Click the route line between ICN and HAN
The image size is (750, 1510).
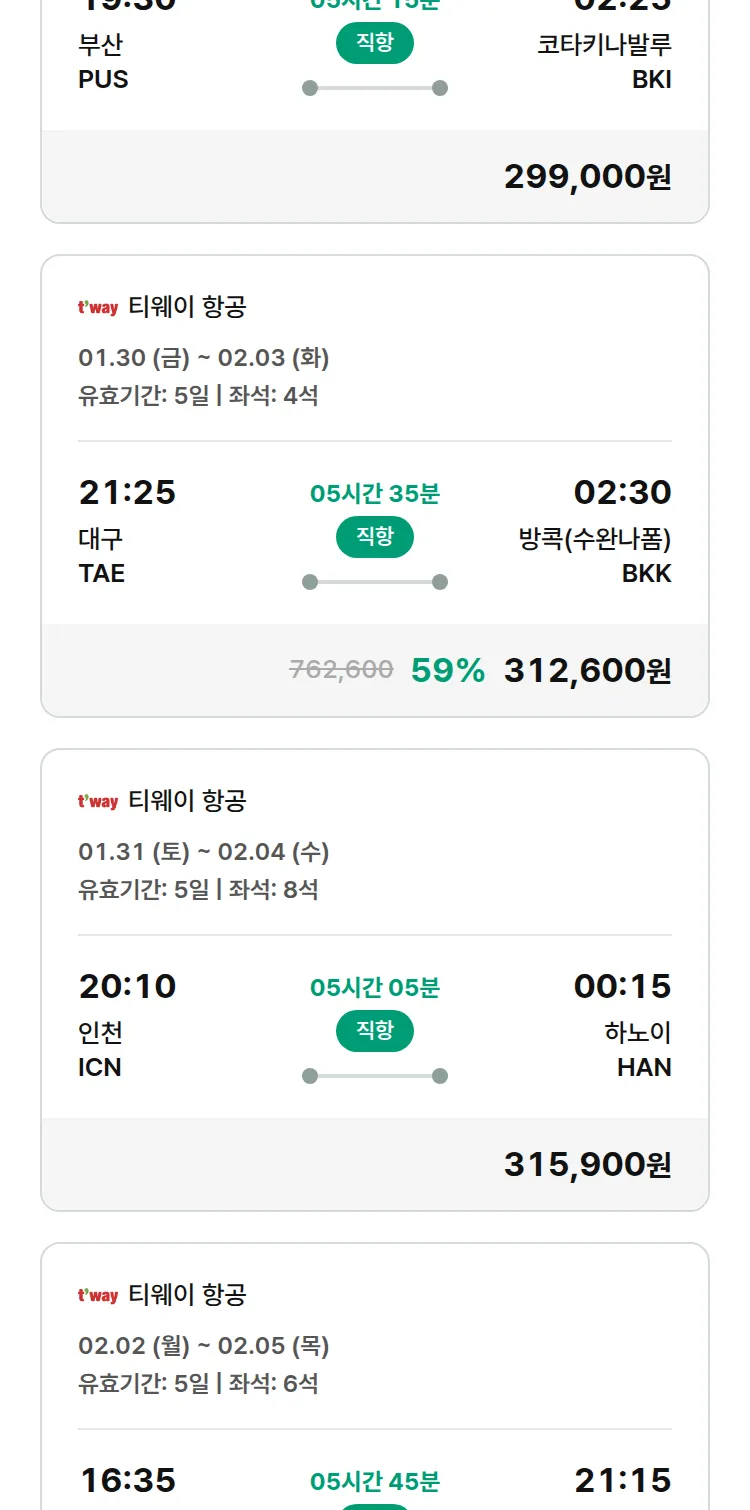pos(375,1076)
